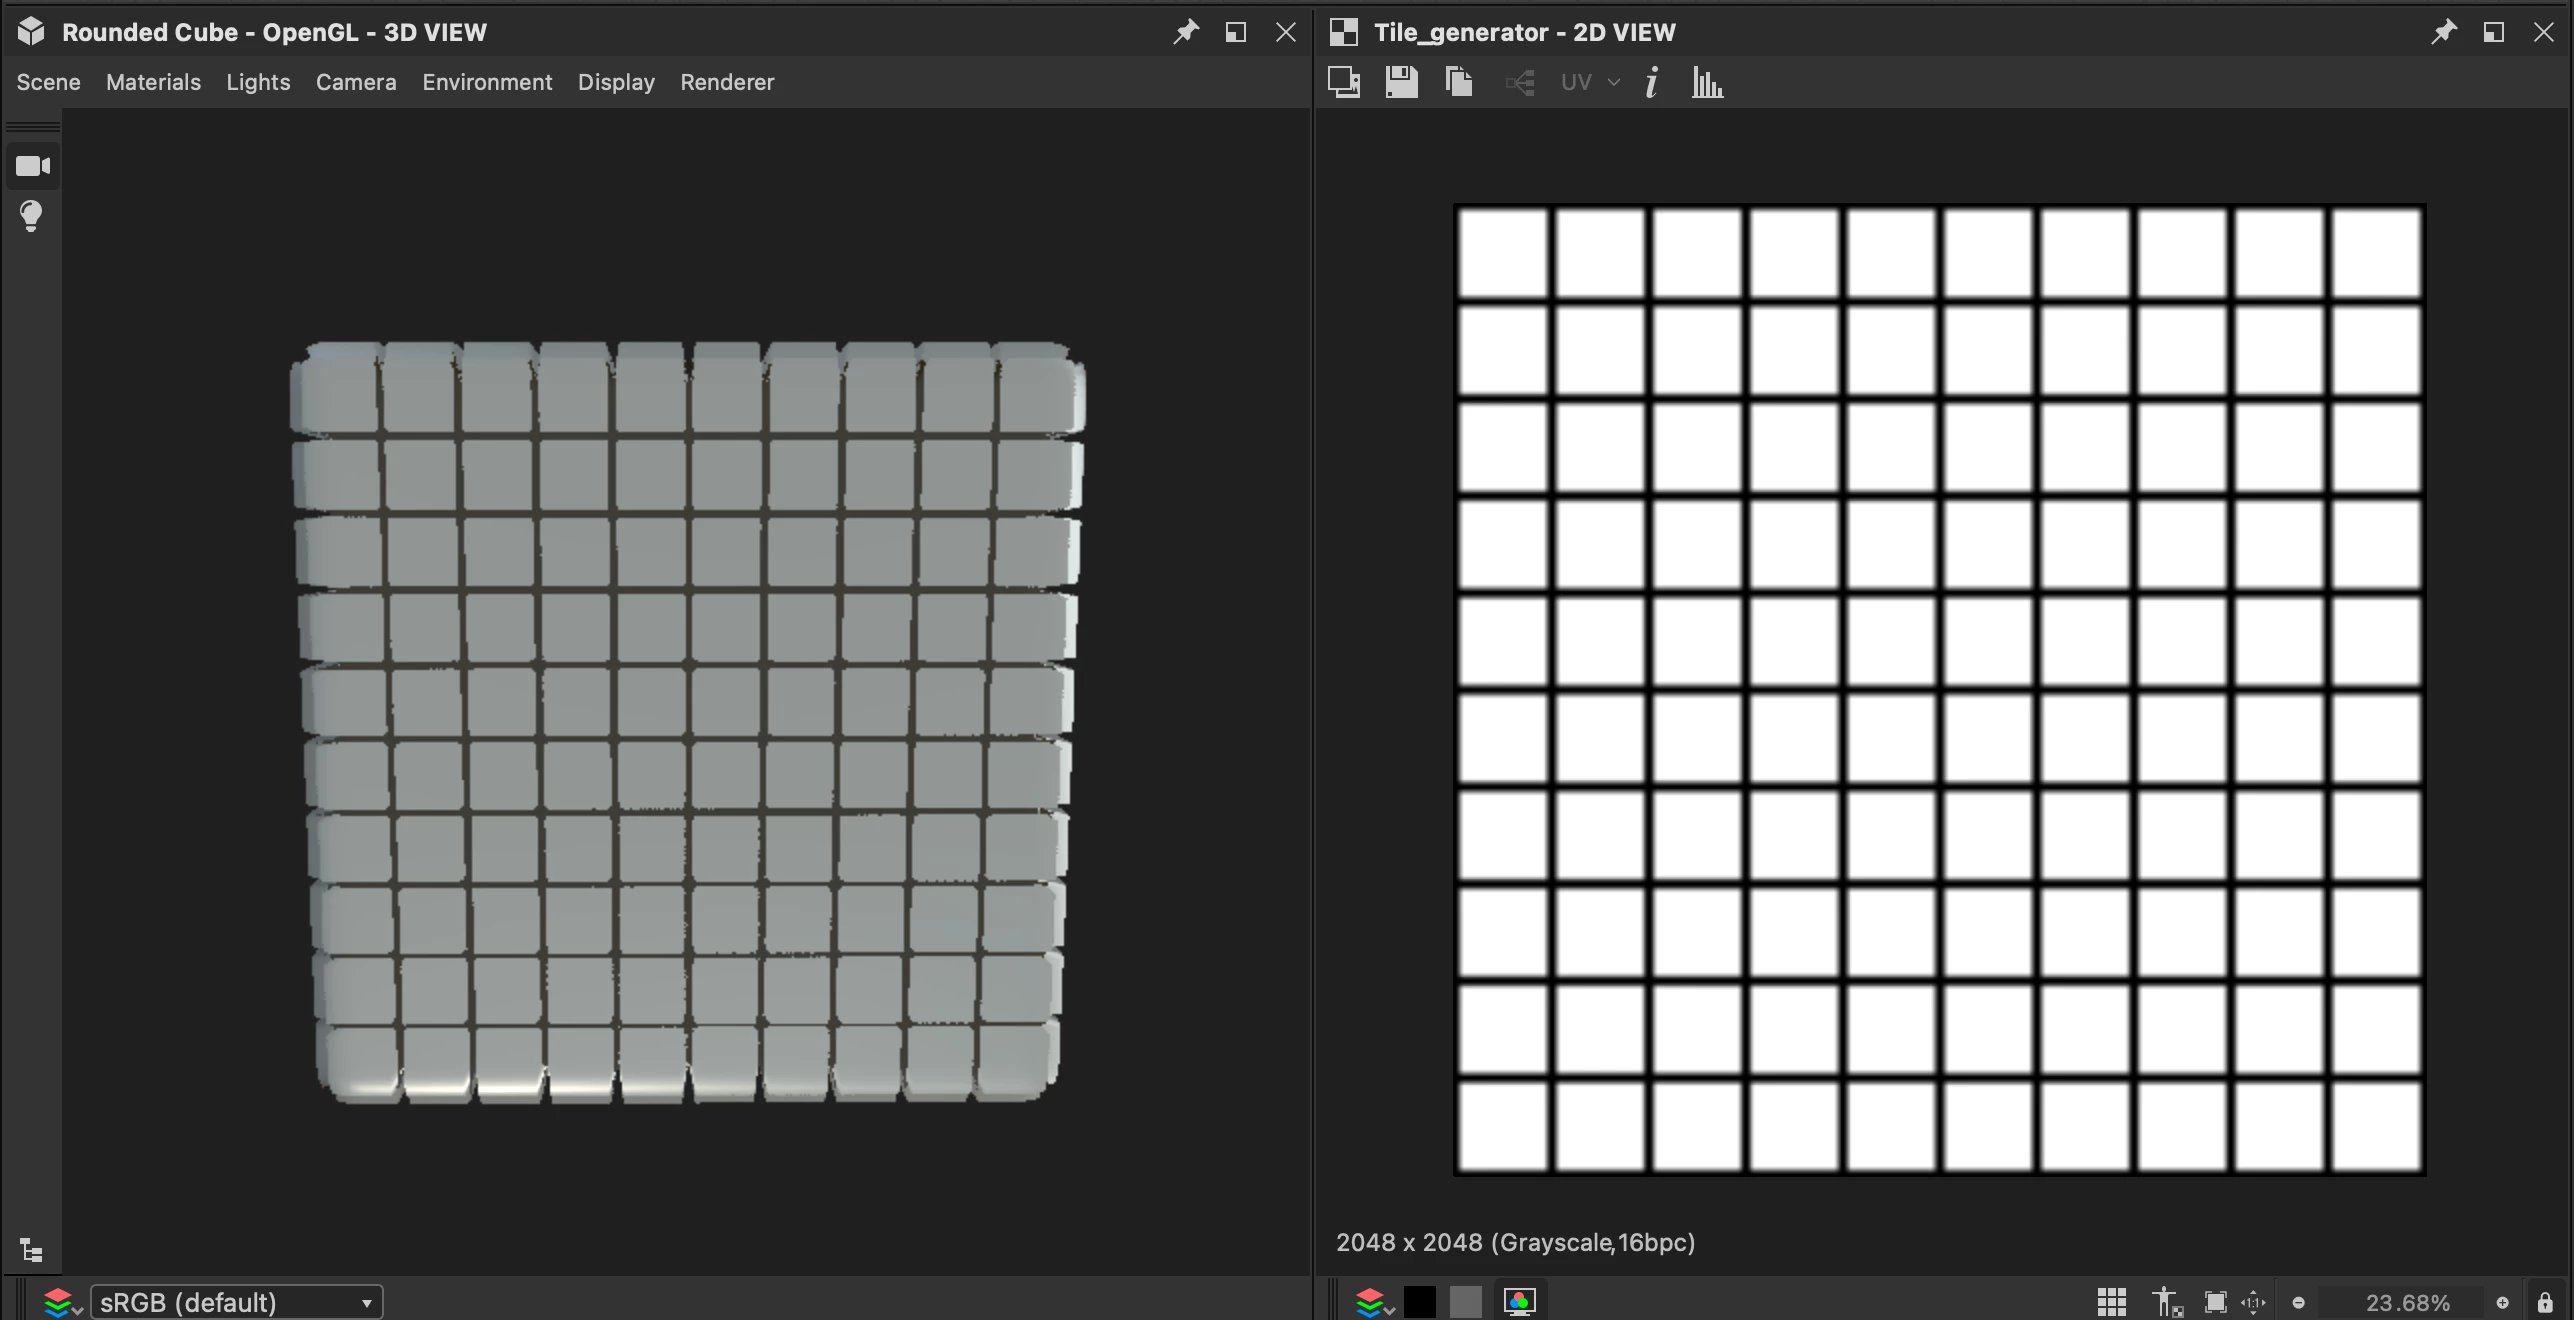Expand the UV dropdown in 2D view
This screenshot has height=1320, width=2574.
coord(1589,82)
